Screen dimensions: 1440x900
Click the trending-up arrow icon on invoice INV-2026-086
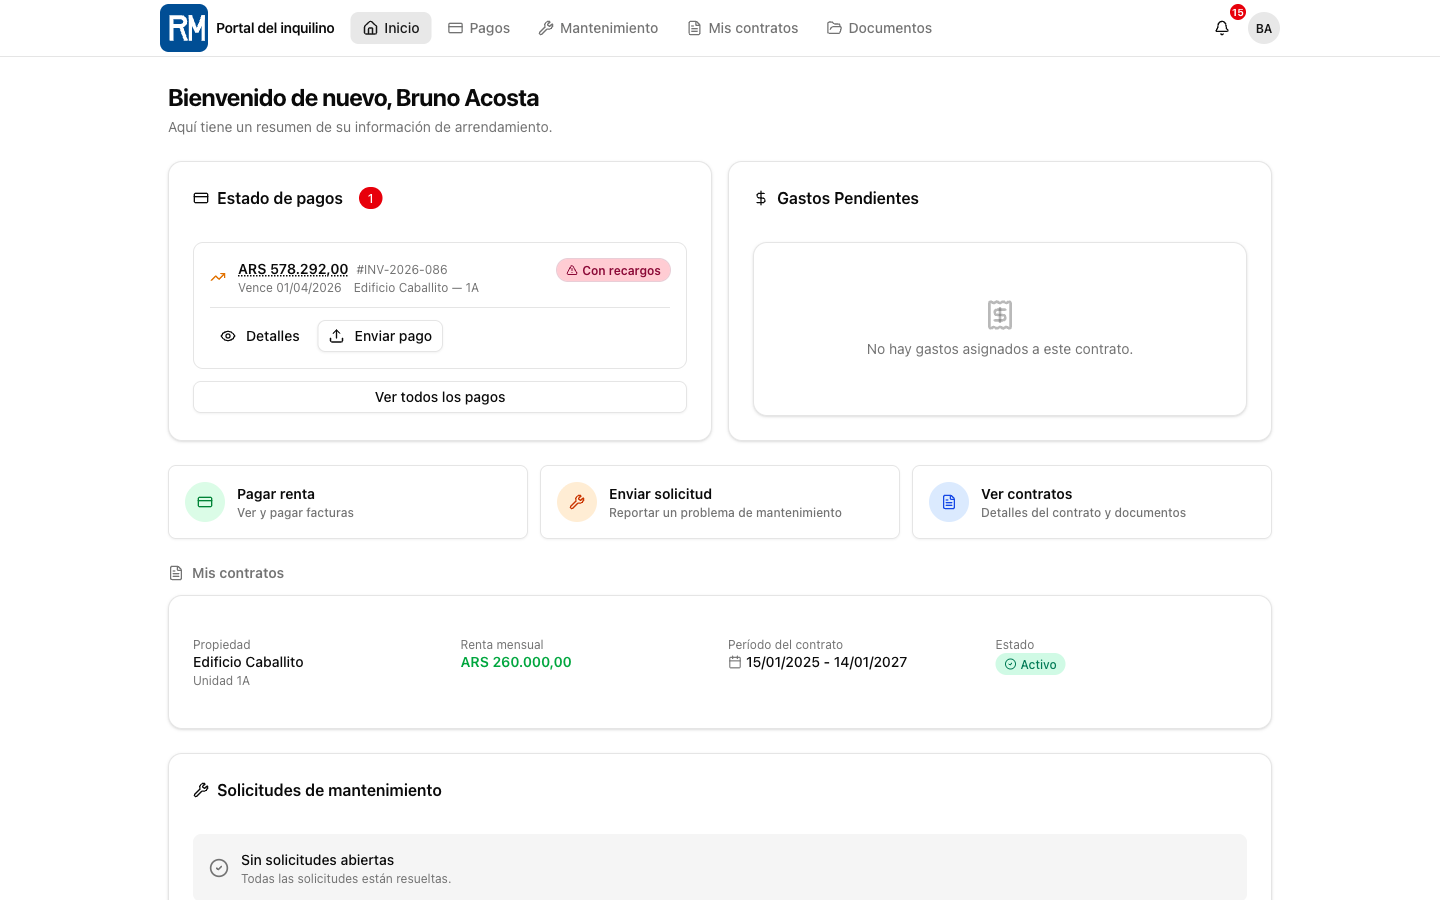point(218,278)
